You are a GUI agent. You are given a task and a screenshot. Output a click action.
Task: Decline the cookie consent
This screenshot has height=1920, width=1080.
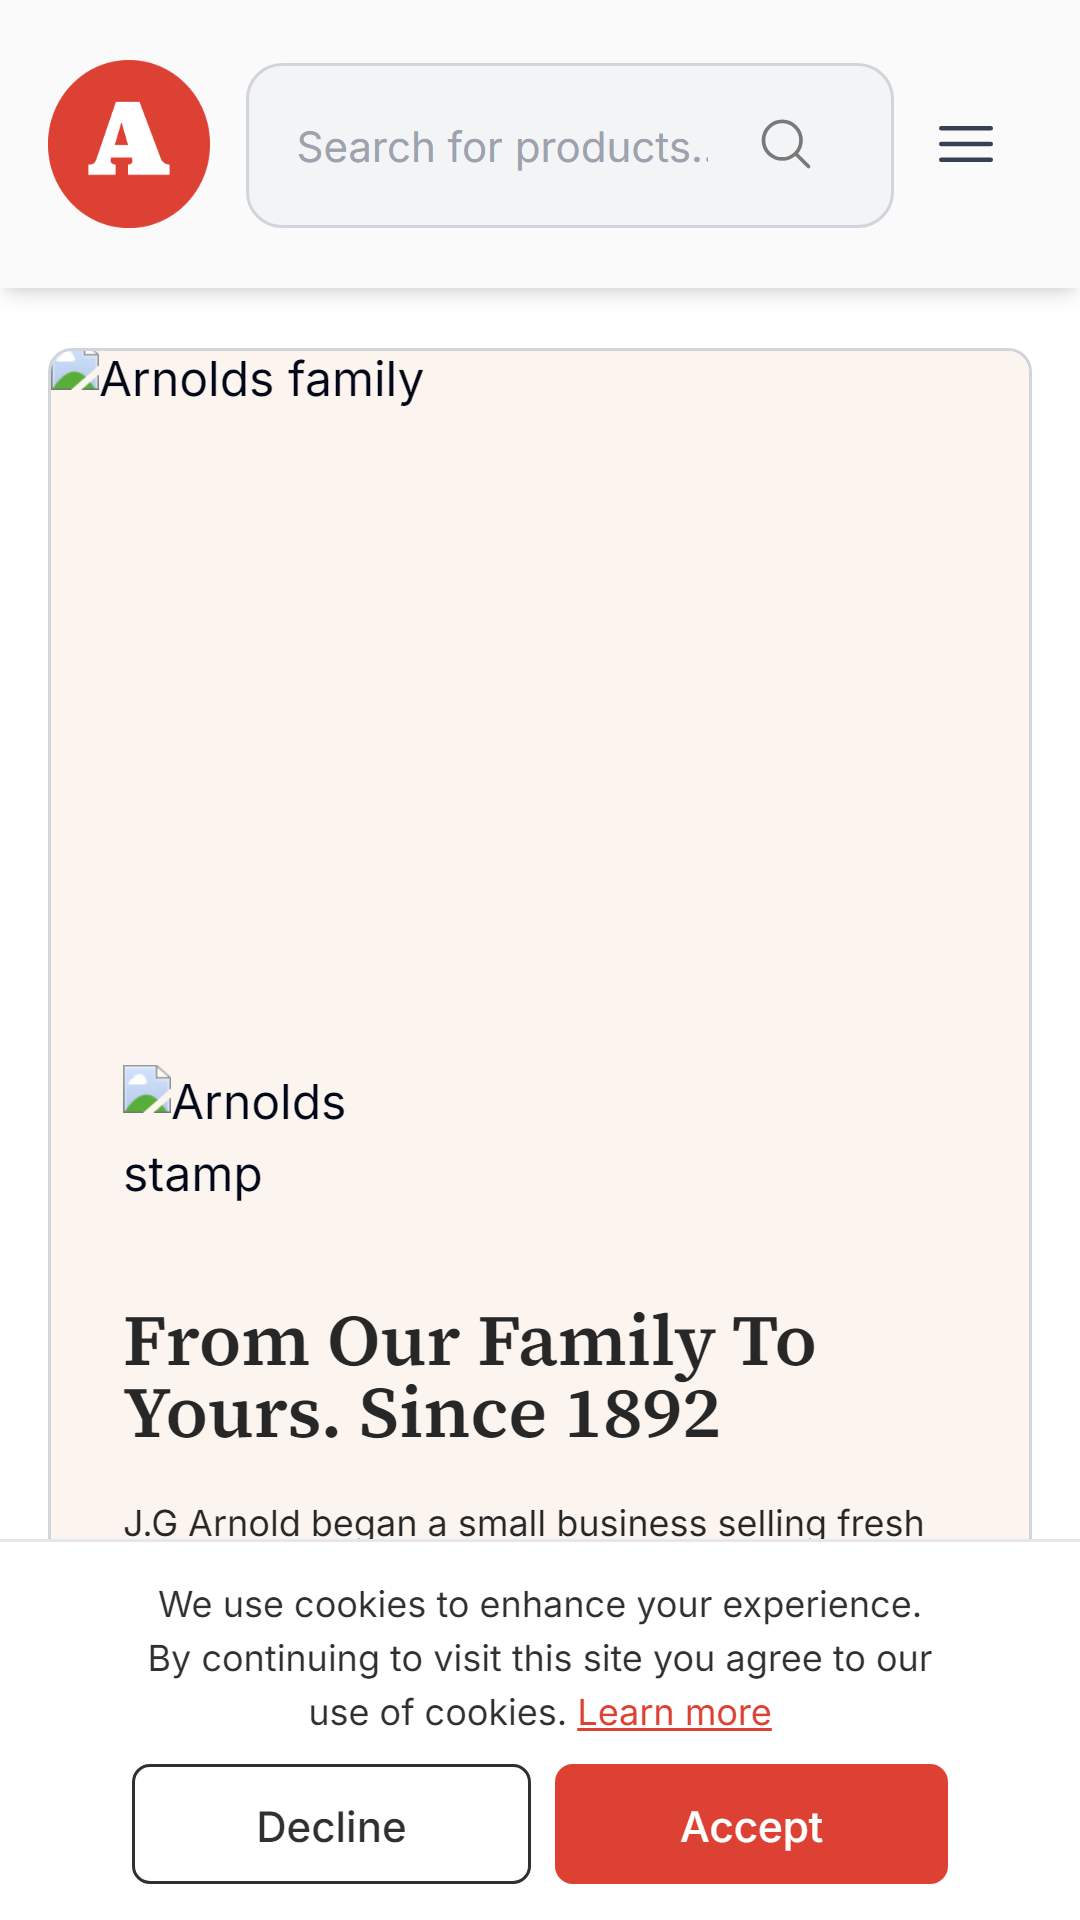pos(331,1824)
